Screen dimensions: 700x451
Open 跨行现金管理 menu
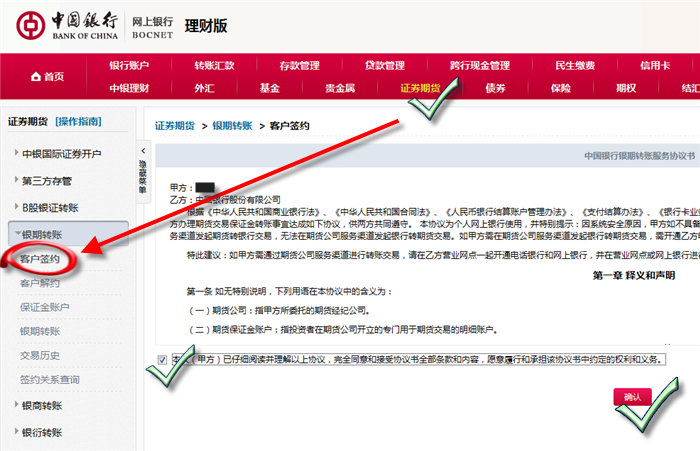480,66
